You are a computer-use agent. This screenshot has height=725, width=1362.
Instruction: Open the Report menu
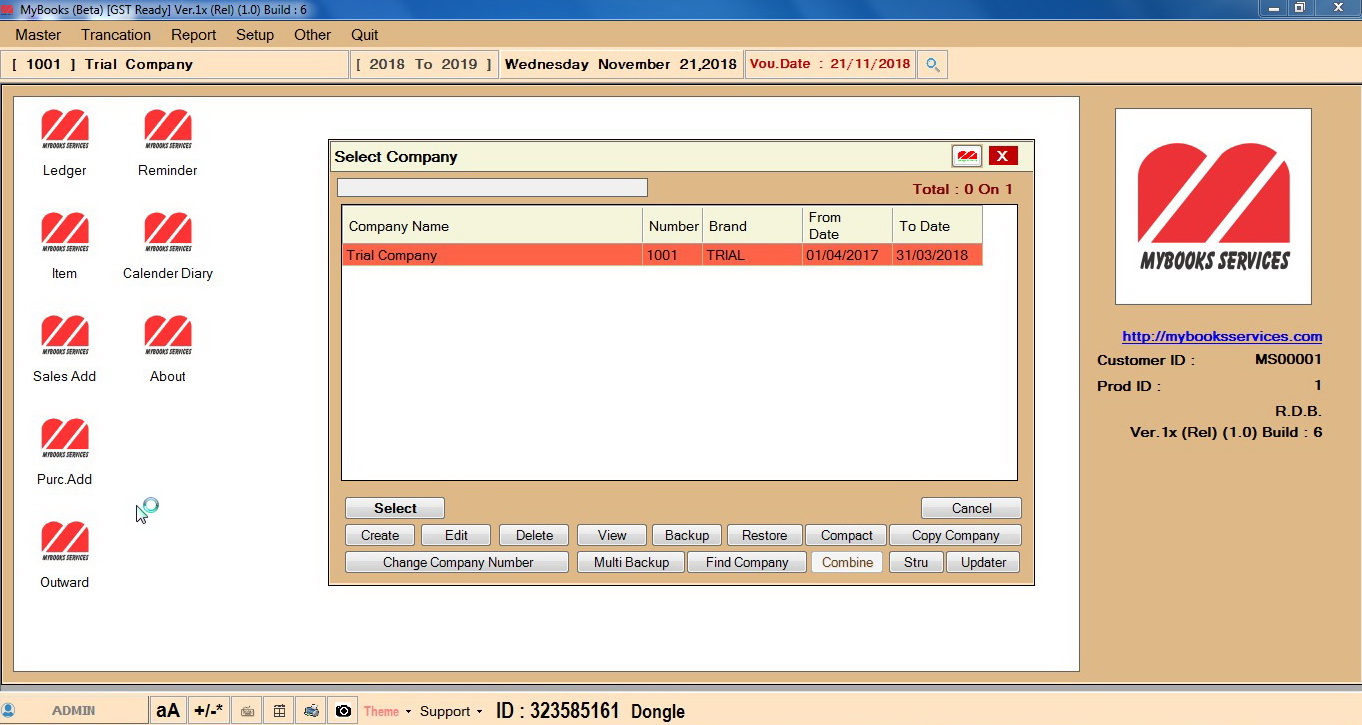tap(193, 35)
